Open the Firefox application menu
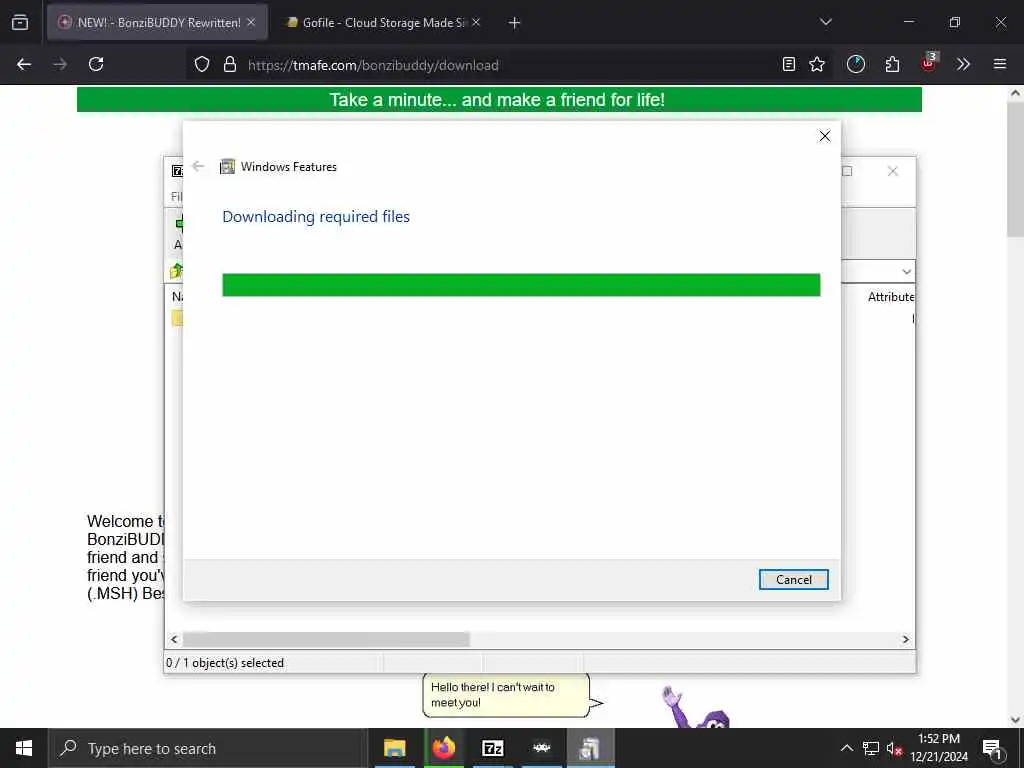Screen dimensions: 1024x768 coord(1000,64)
